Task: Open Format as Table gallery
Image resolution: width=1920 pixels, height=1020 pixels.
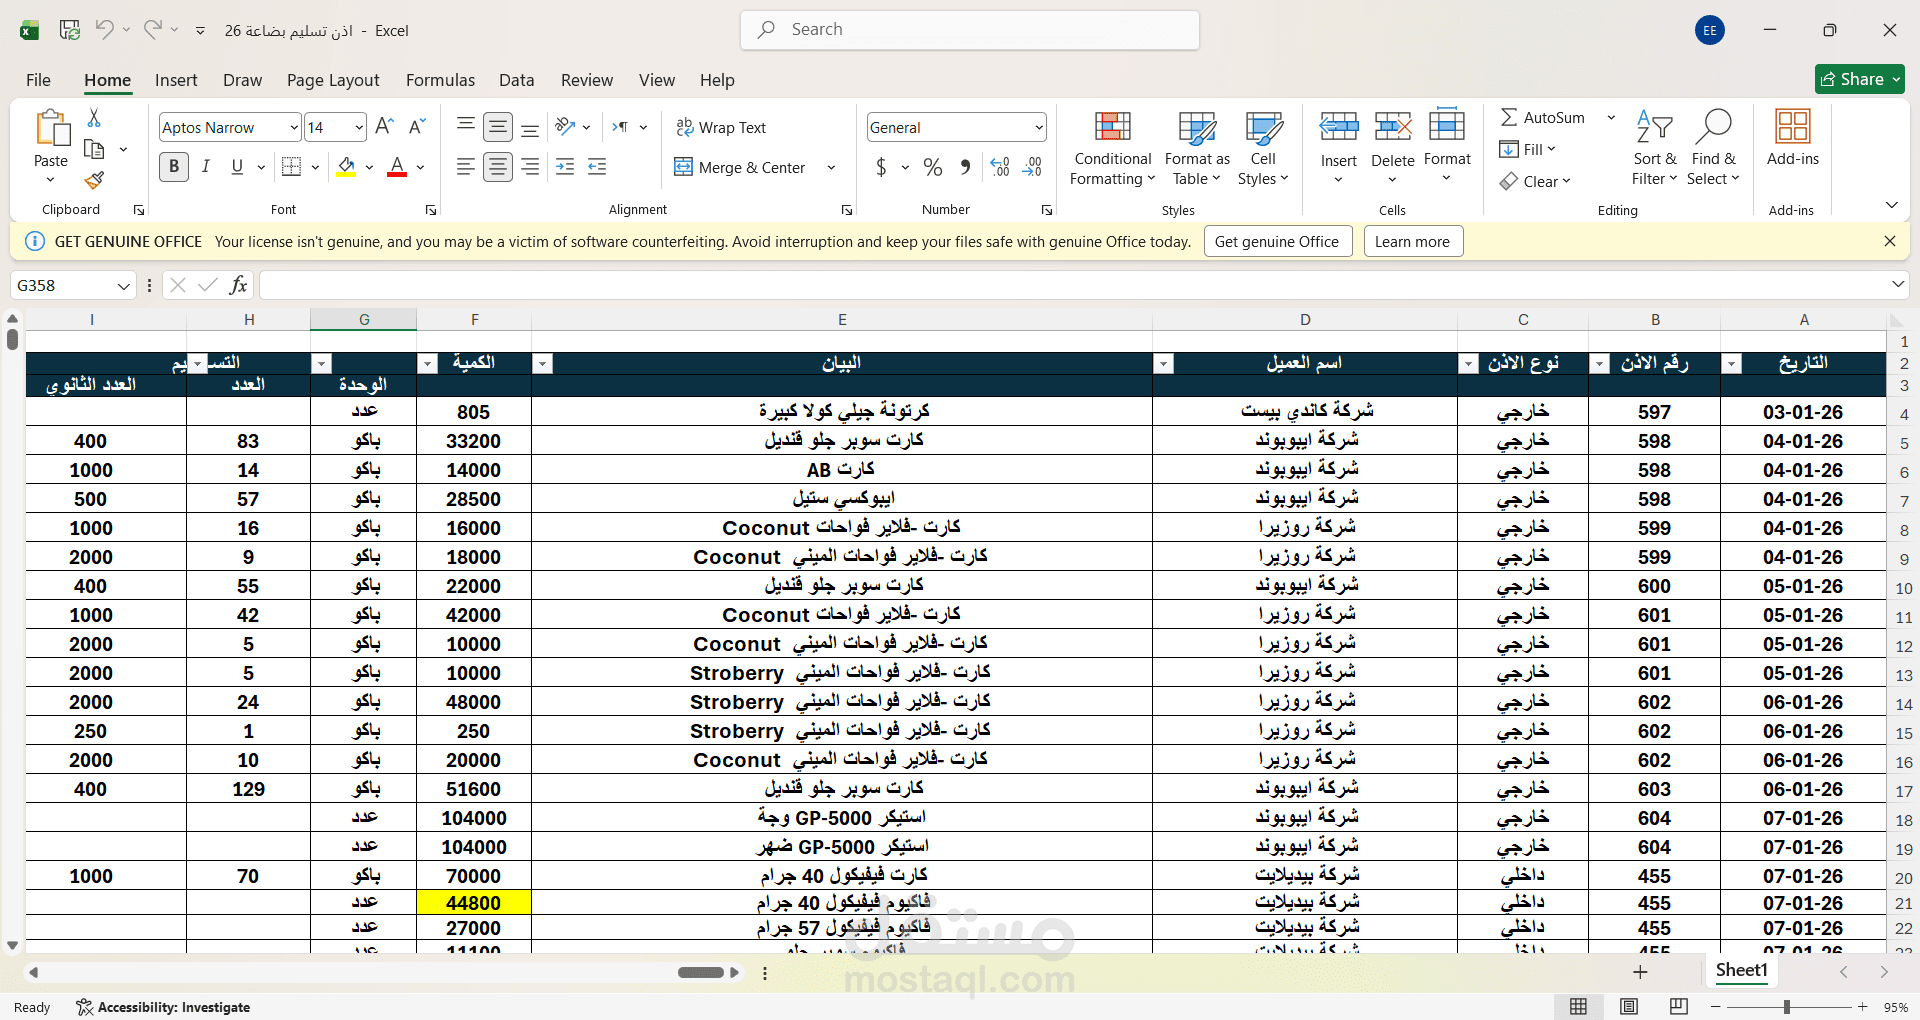Action: pos(1197,148)
